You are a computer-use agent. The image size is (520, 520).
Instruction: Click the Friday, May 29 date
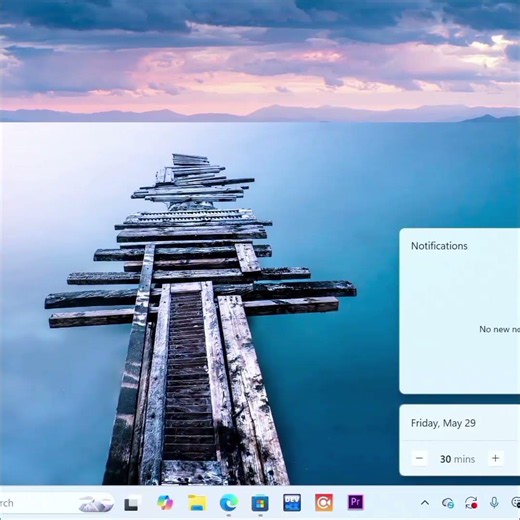click(x=443, y=423)
